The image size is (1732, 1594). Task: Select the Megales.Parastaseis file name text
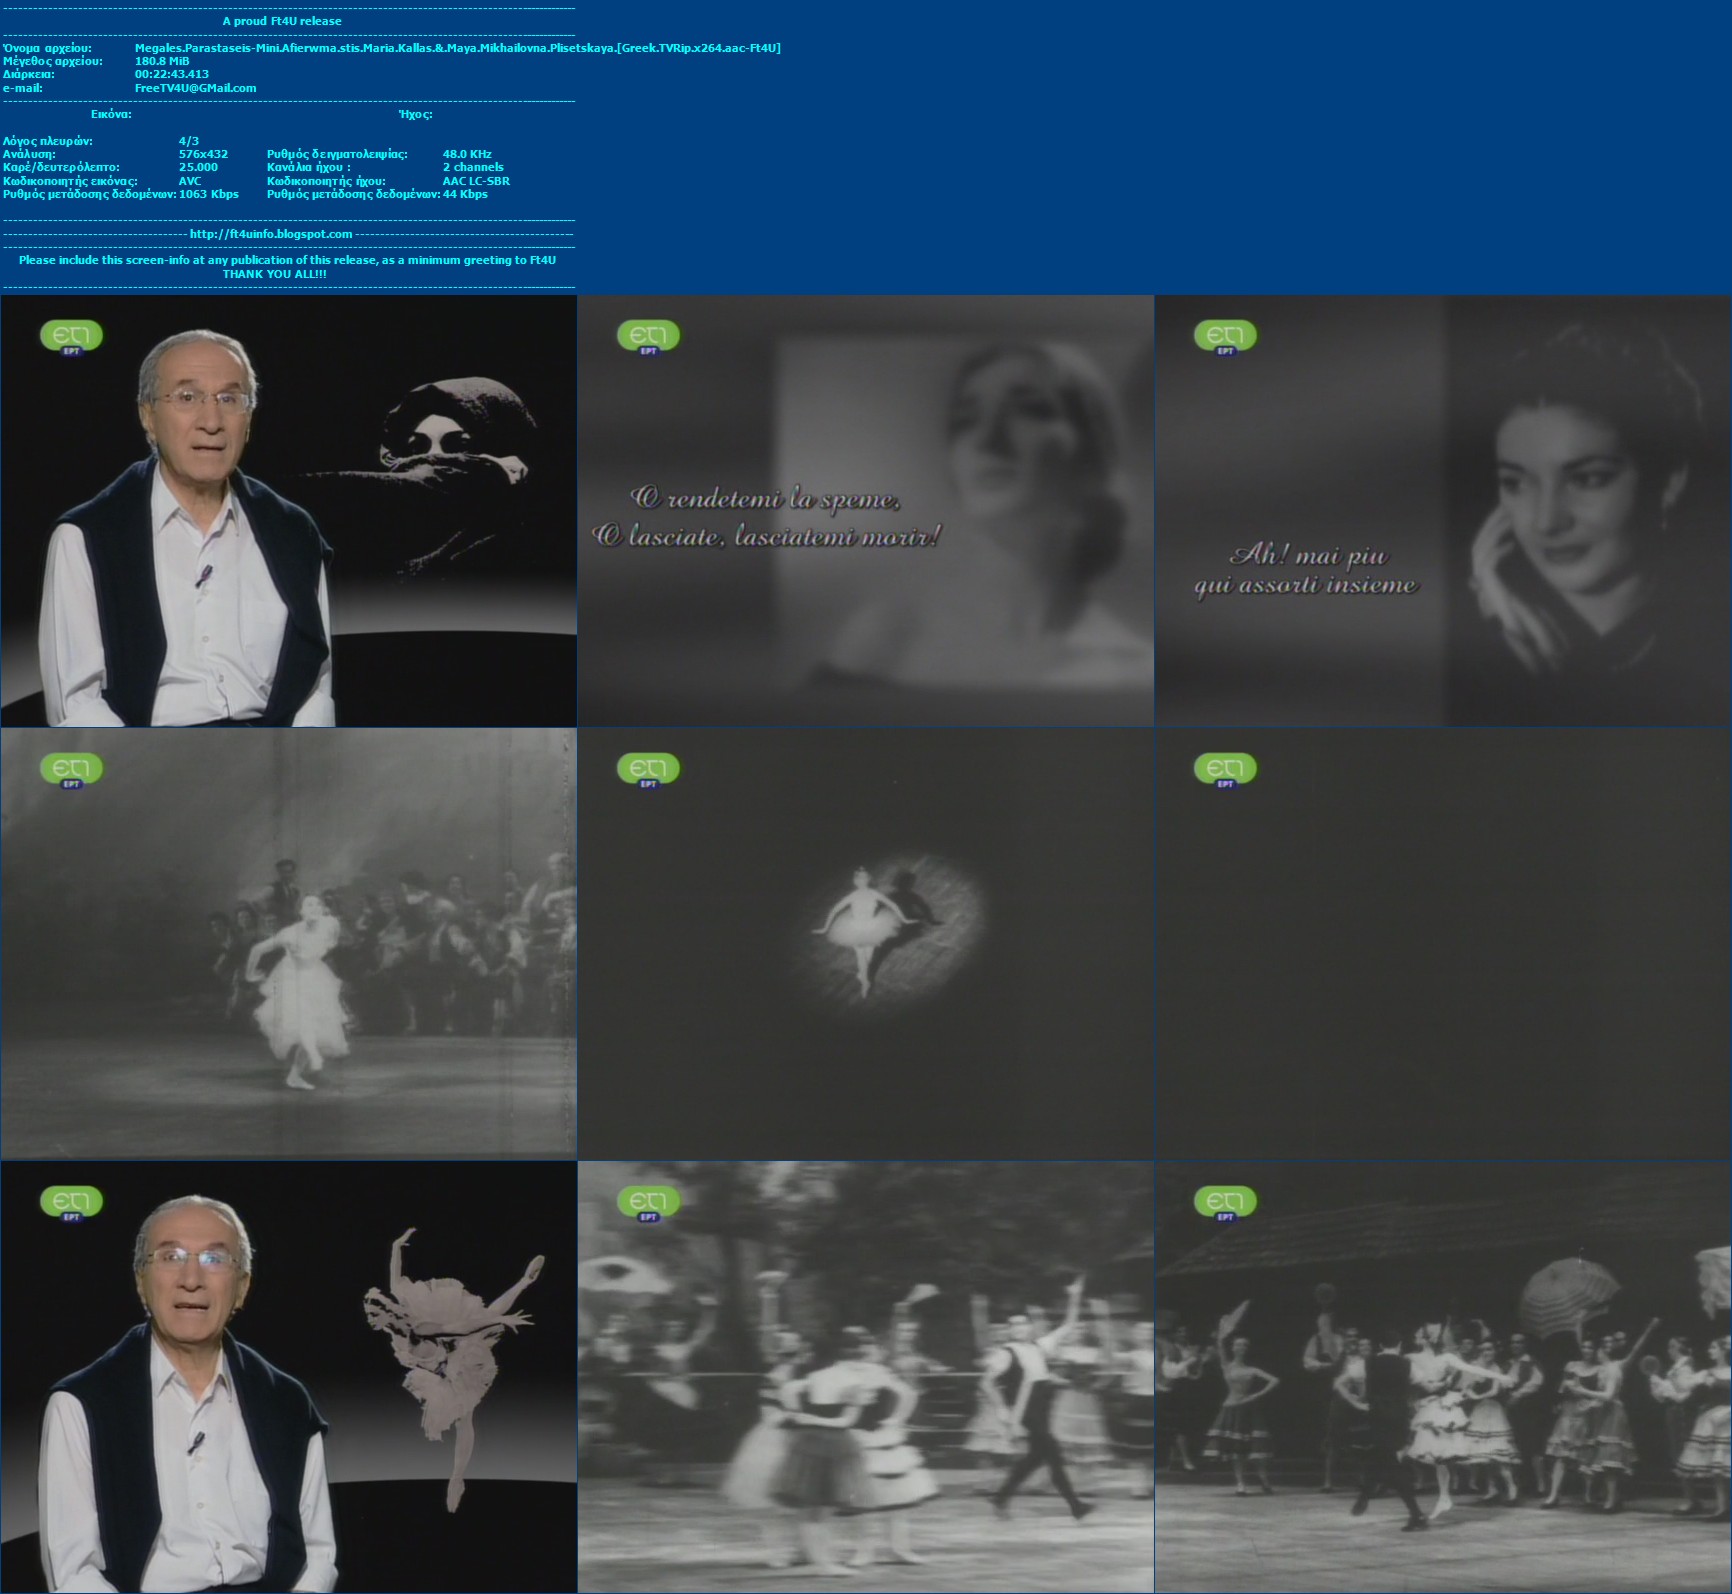pyautogui.click(x=457, y=48)
